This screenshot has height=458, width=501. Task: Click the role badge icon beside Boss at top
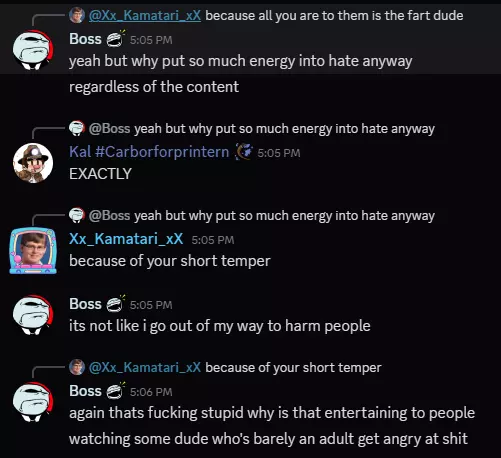[x=116, y=39]
